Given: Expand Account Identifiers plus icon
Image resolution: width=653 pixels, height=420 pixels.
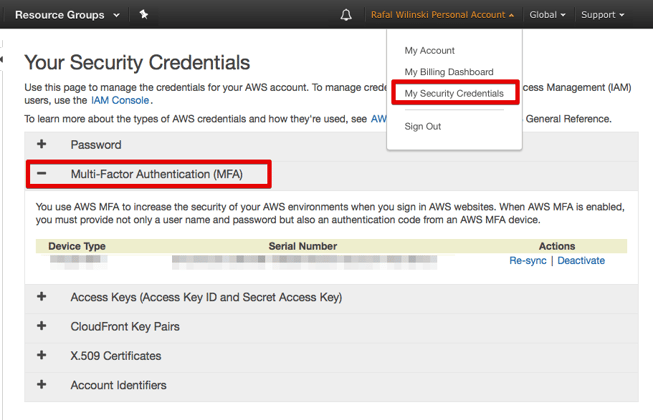Looking at the screenshot, I should 41,385.
